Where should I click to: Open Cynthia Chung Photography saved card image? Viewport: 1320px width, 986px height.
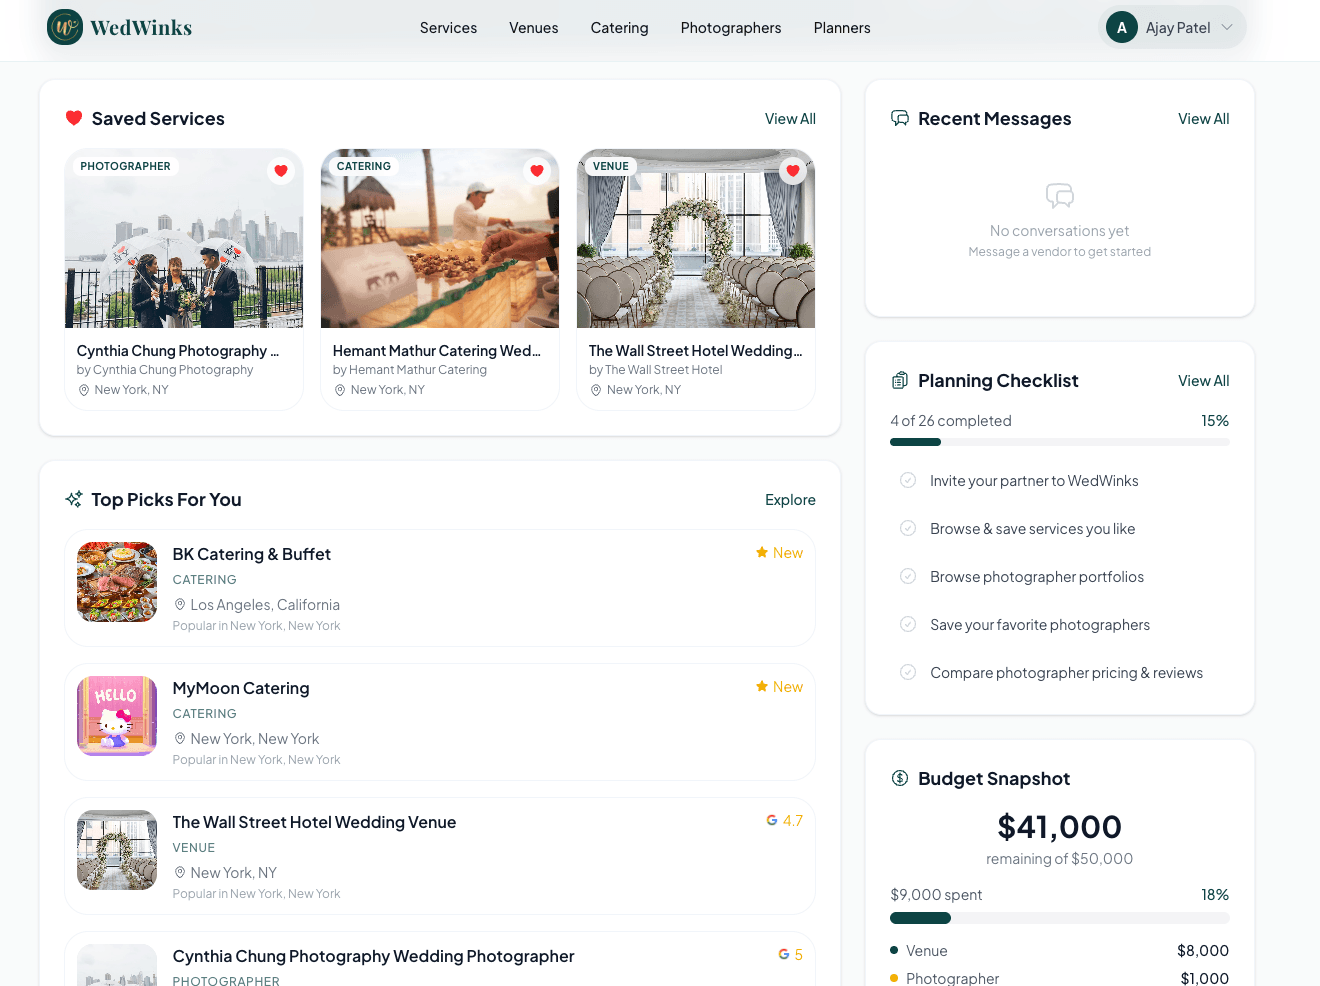click(x=184, y=238)
